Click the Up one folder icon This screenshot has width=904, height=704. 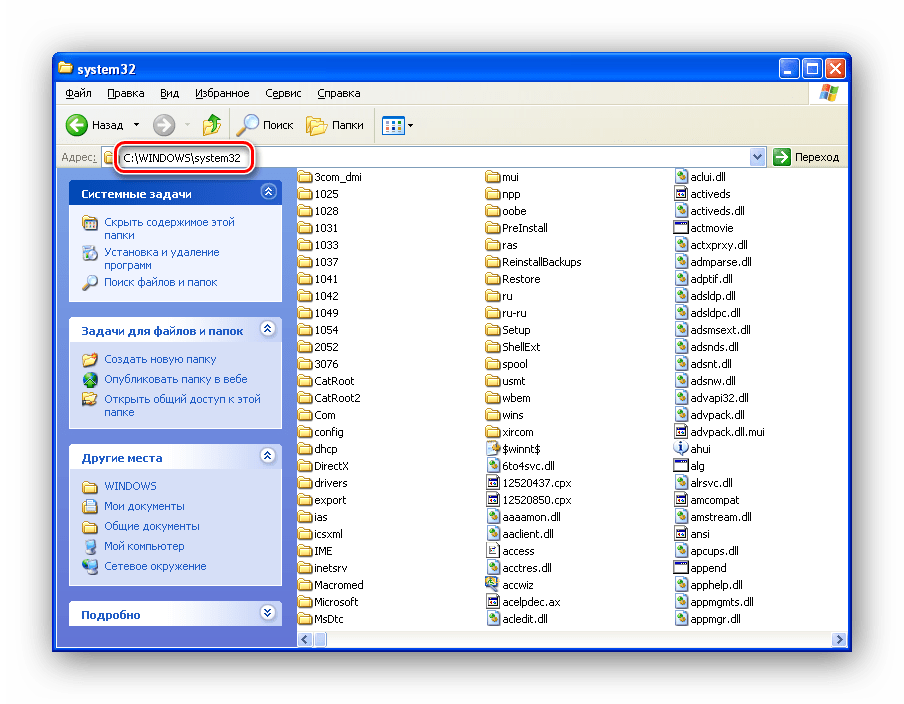click(211, 125)
